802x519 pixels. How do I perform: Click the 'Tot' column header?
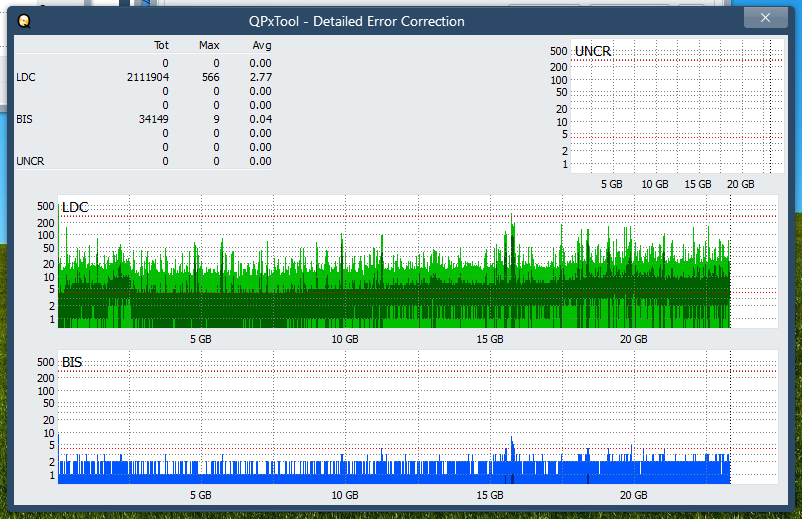pyautogui.click(x=161, y=45)
